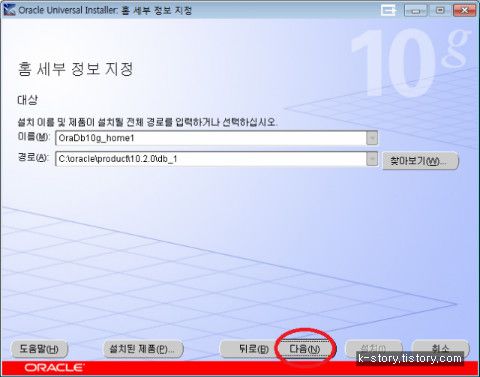
Task: Click the disabled 설치(I) install button
Action: 374,348
